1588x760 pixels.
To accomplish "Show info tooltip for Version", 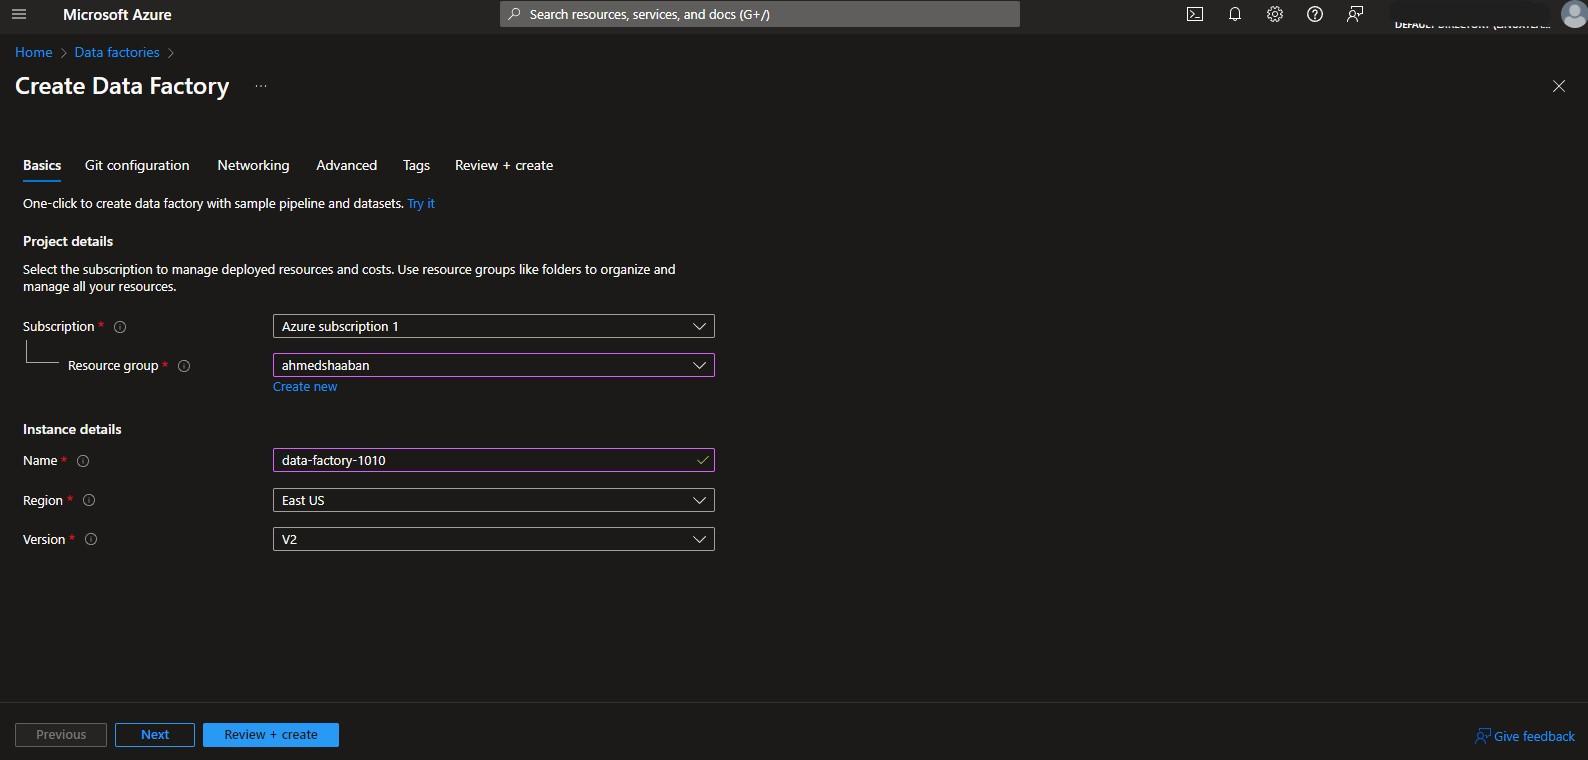I will click(91, 539).
